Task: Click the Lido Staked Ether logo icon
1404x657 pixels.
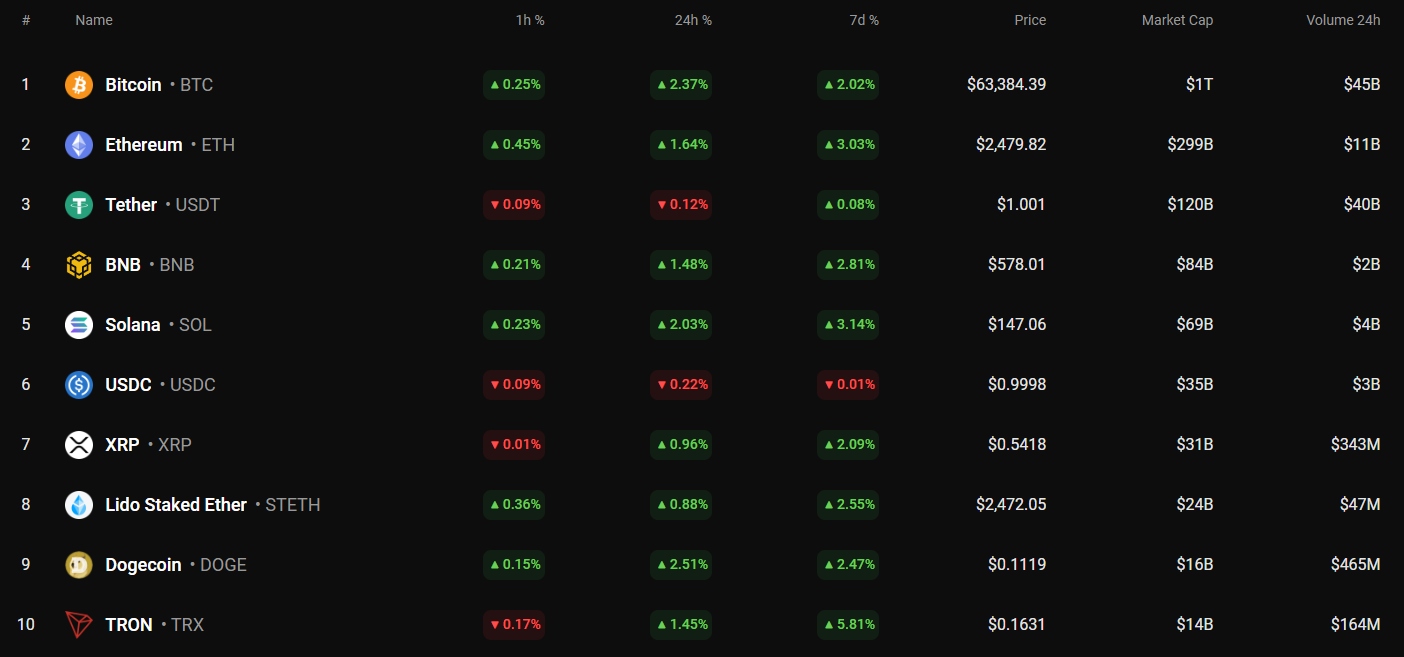Action: 79,505
